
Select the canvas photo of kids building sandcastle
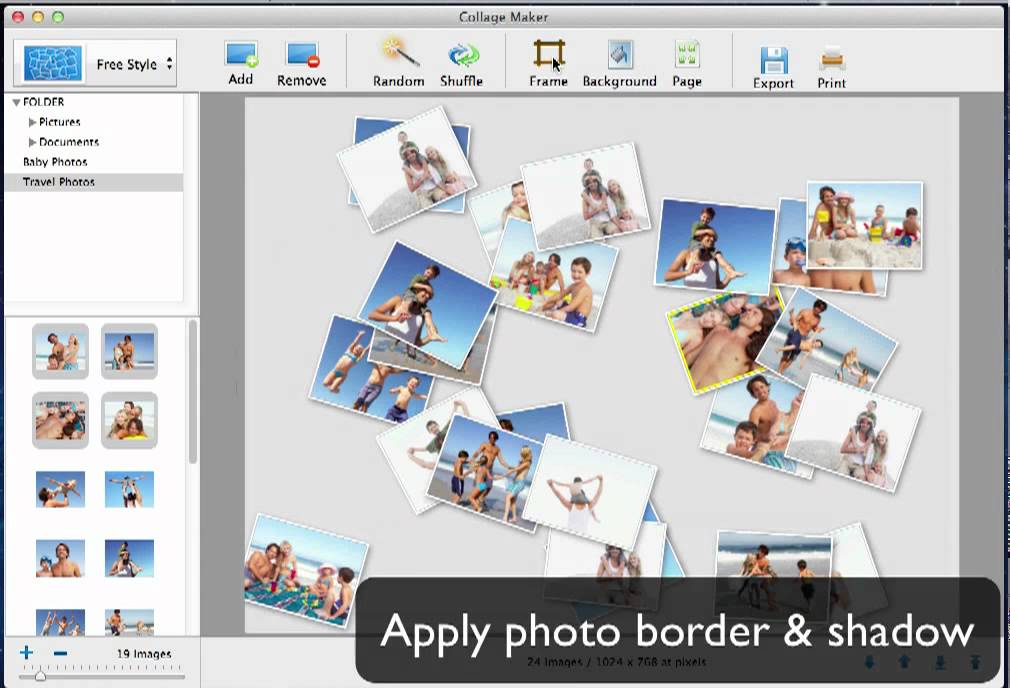tap(864, 225)
